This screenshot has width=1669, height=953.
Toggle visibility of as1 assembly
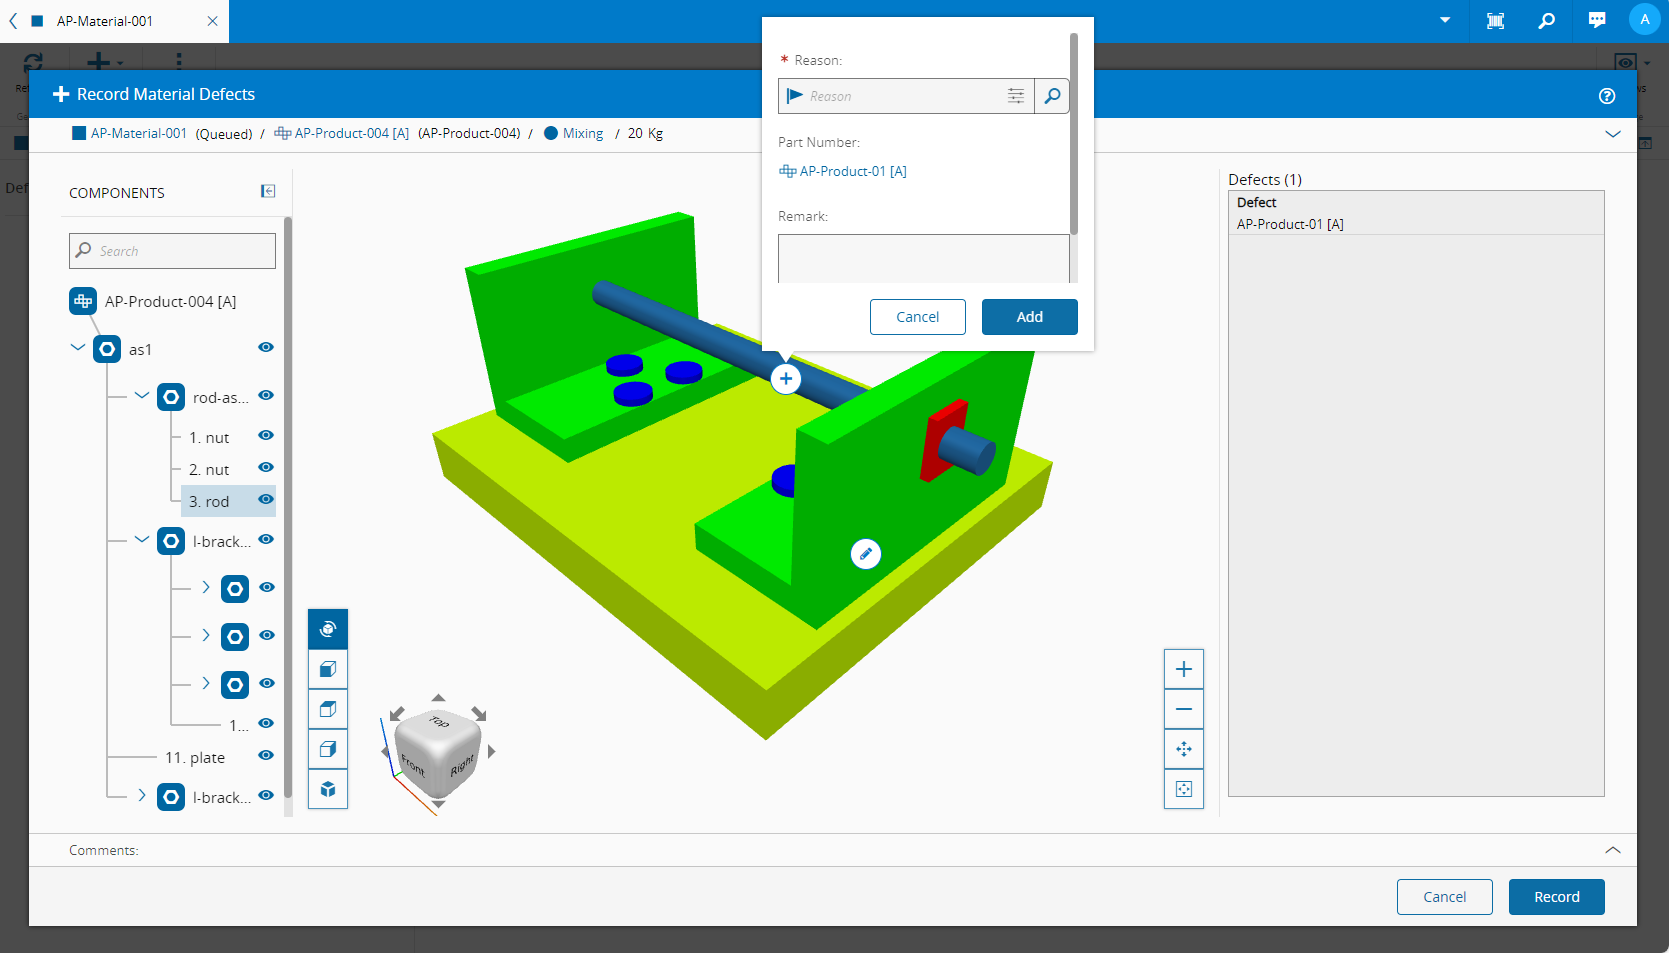266,347
